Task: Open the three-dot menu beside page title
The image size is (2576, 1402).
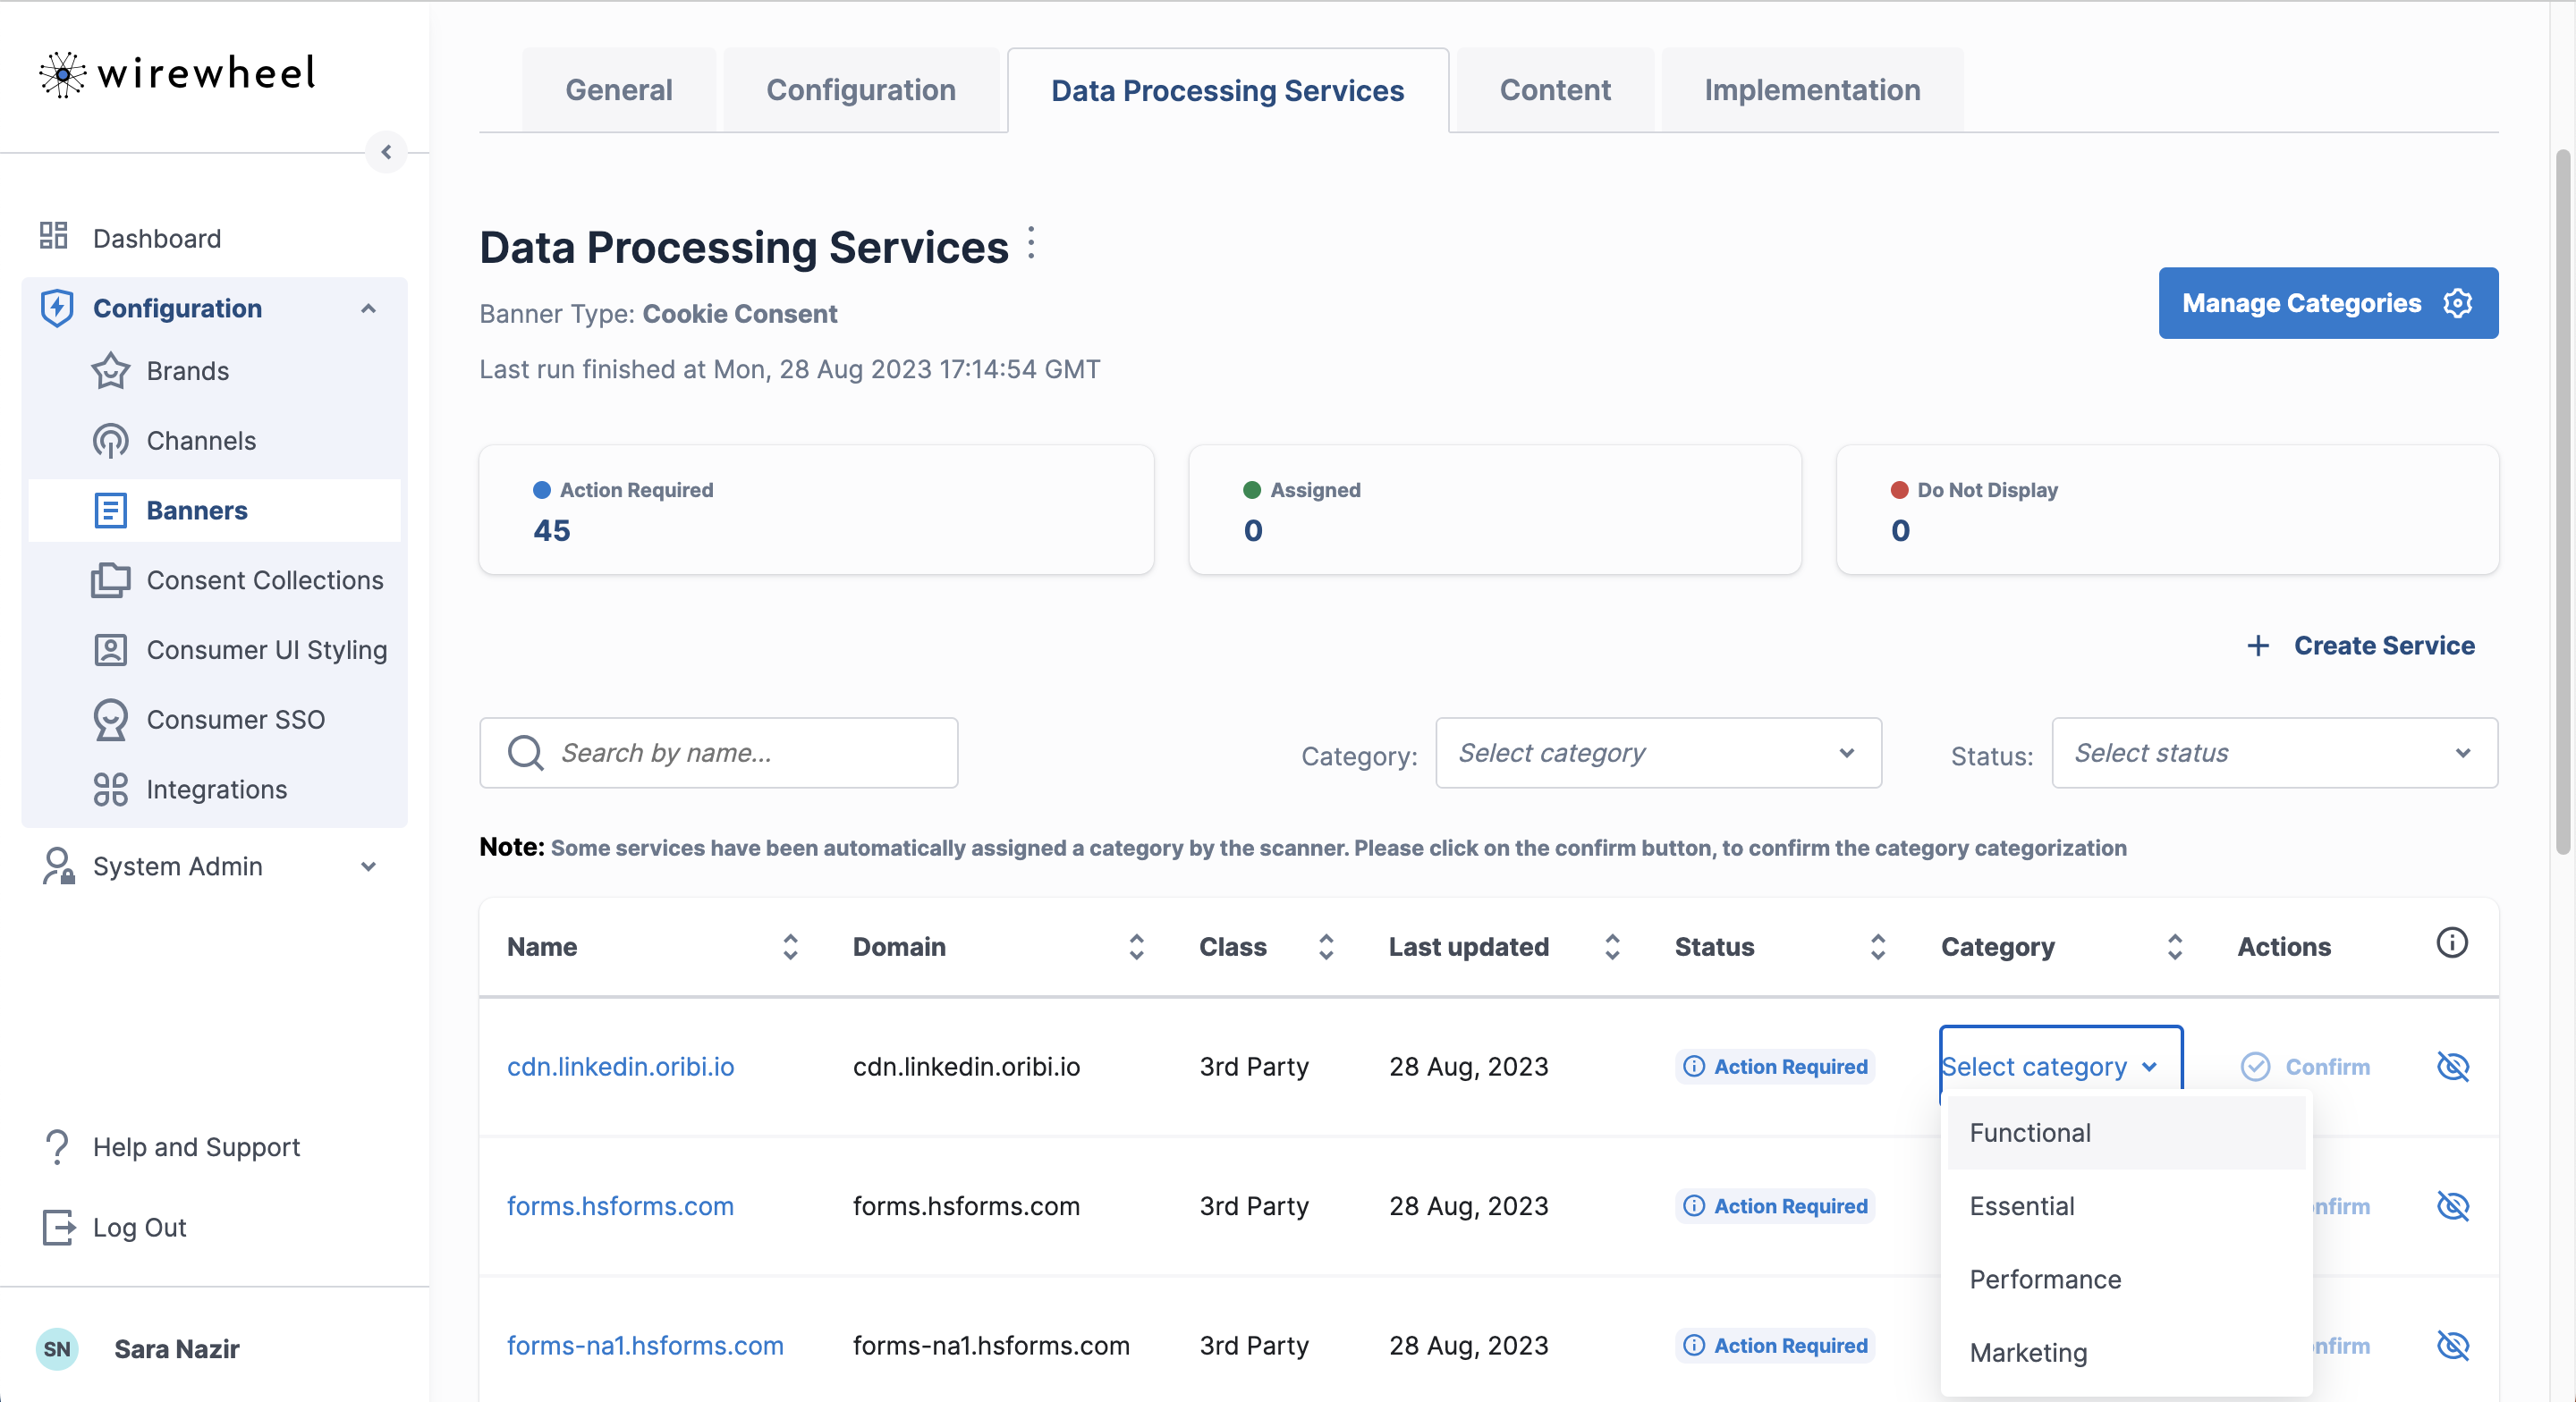Action: tap(1031, 244)
